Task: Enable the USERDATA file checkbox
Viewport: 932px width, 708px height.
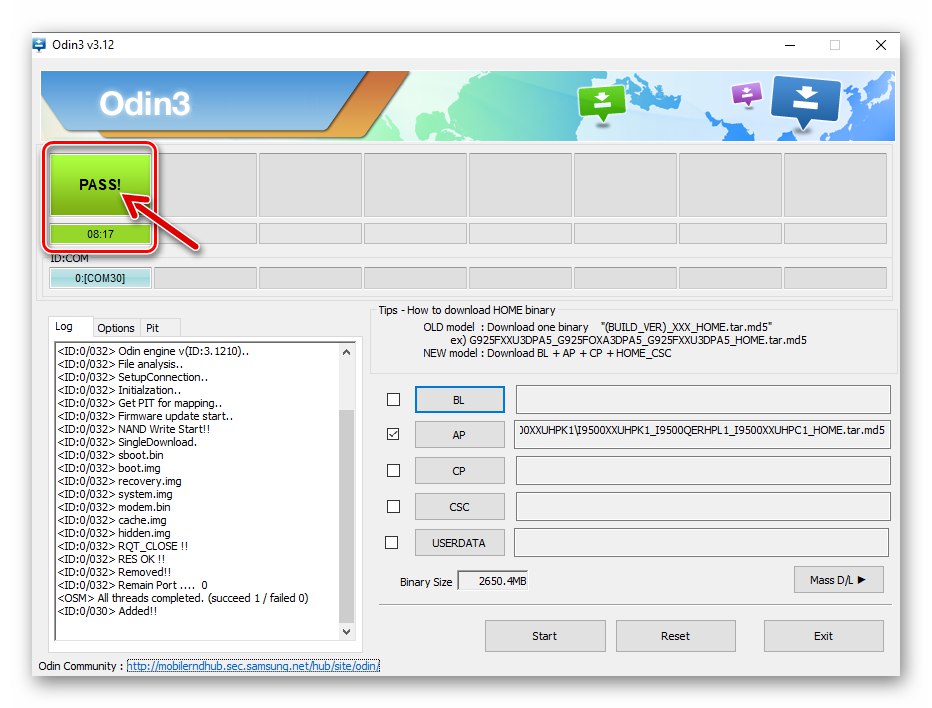Action: point(392,543)
